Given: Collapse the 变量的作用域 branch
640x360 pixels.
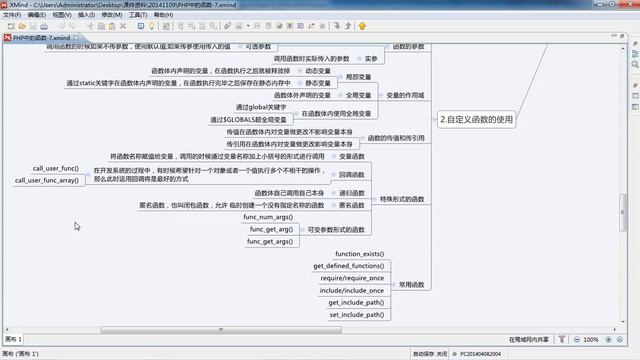Looking at the screenshot, I should [381, 96].
